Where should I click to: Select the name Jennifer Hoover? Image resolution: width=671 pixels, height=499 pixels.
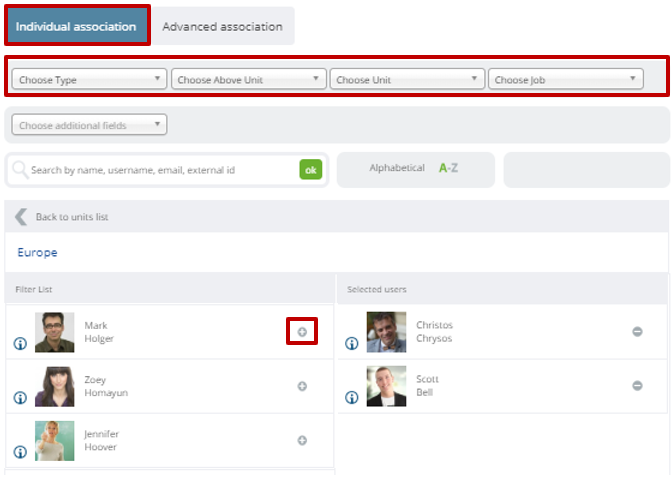[x=101, y=440]
